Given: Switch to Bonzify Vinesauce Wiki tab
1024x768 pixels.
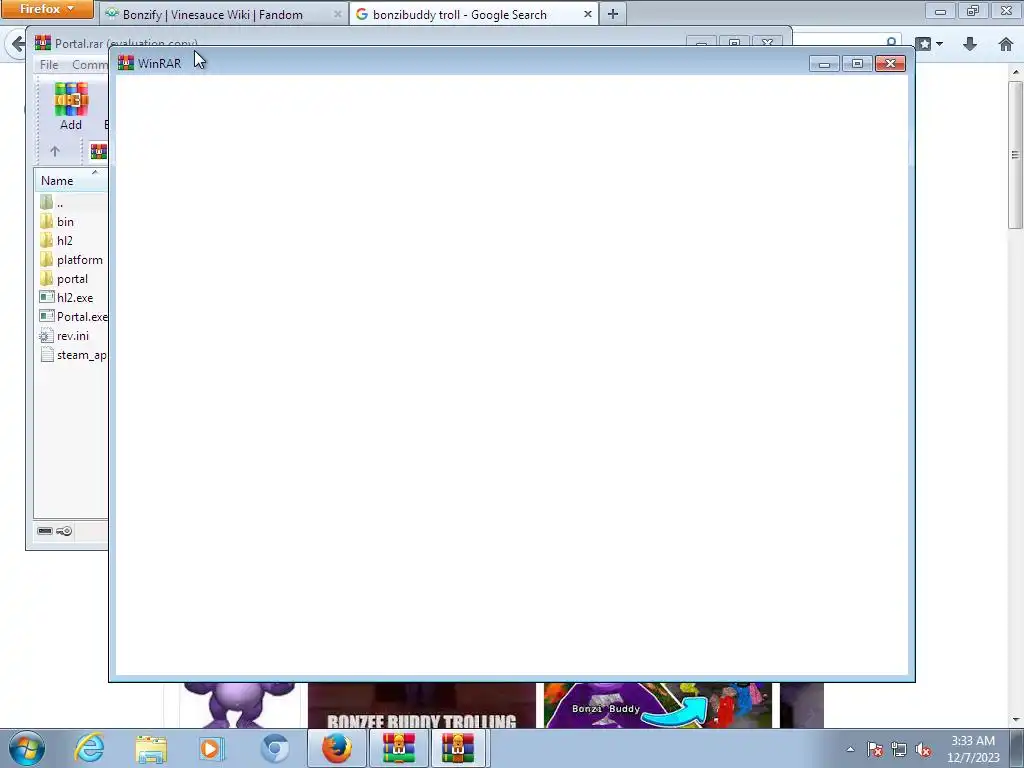Looking at the screenshot, I should [212, 14].
